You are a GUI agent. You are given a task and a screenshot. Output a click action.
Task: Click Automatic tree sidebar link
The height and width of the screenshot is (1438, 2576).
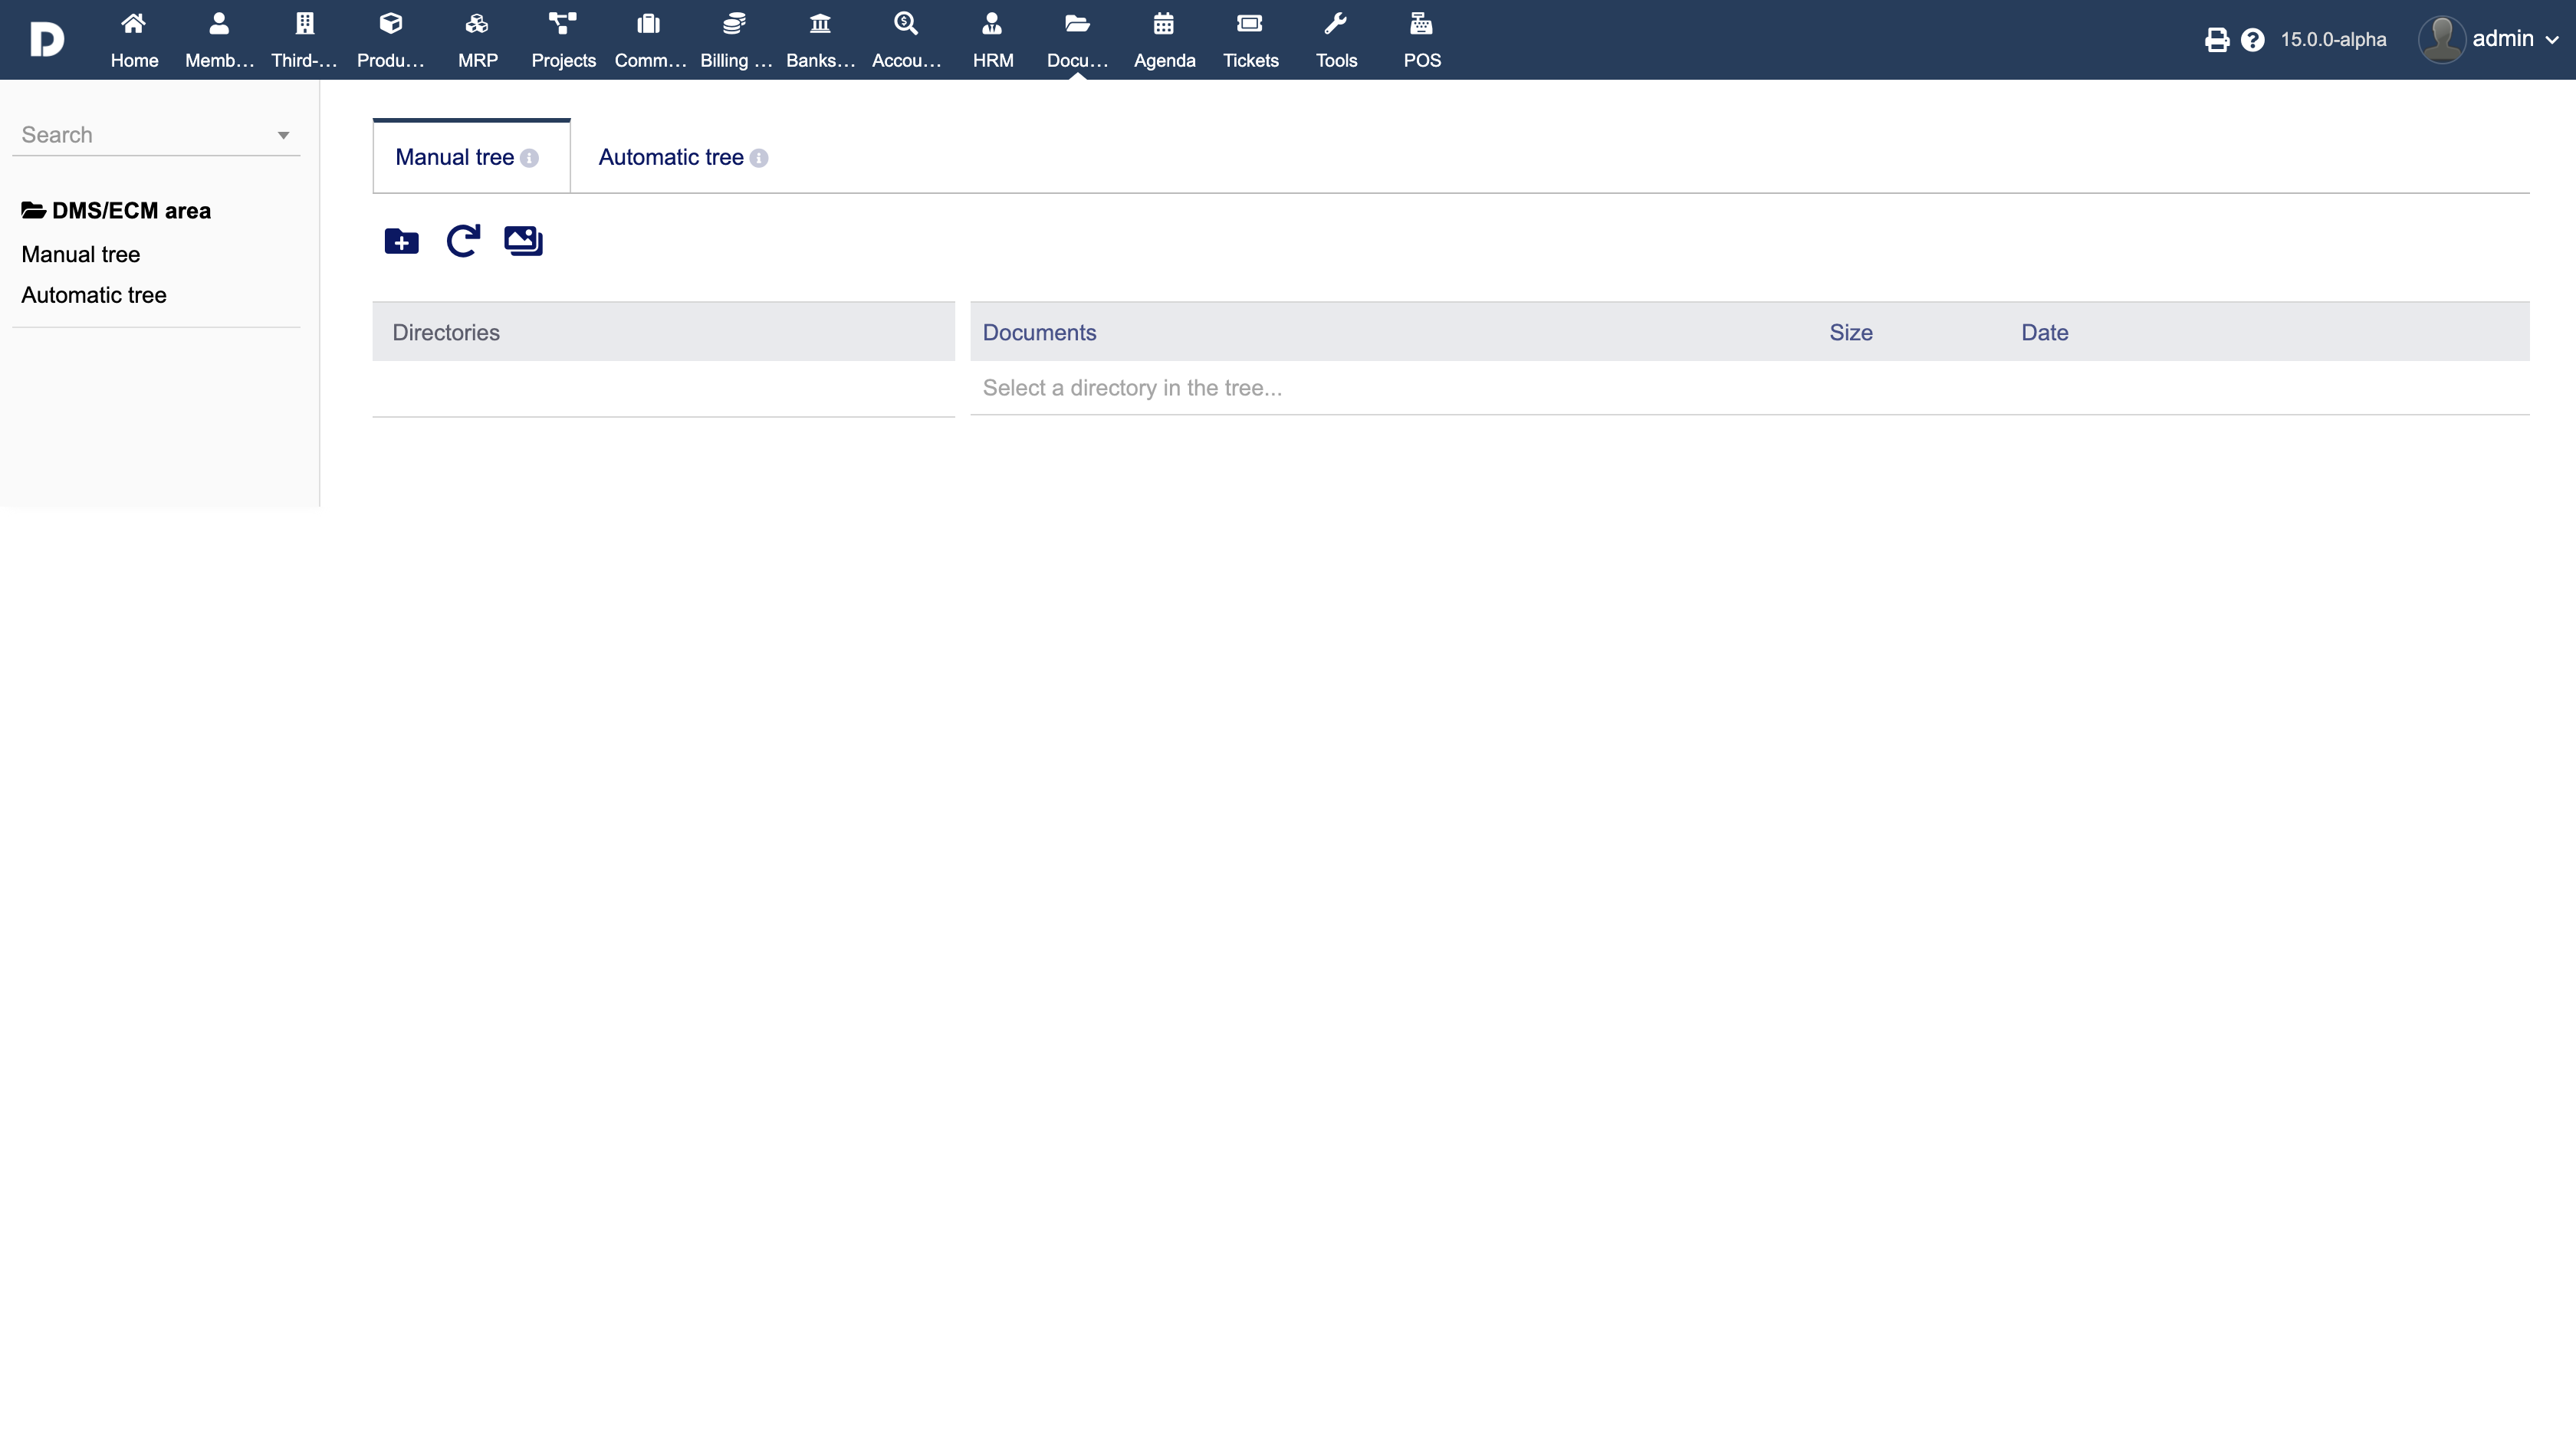tap(93, 295)
